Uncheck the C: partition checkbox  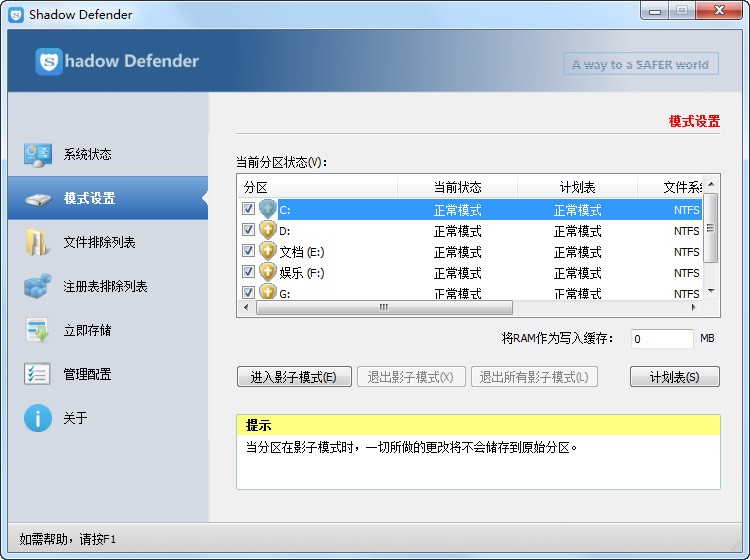coord(248,209)
